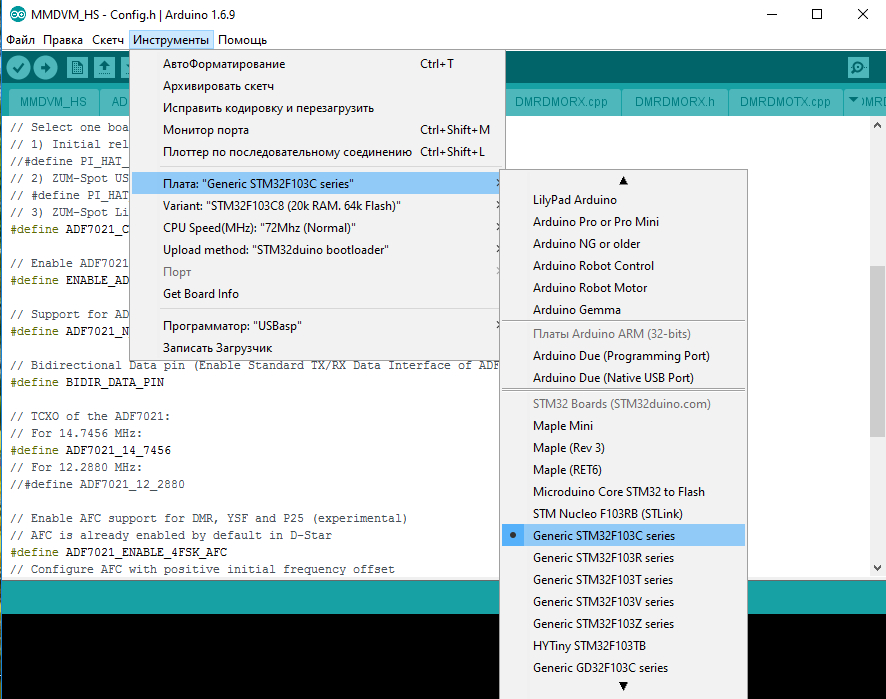Open the Serial Monitor magnifier icon

tap(858, 67)
